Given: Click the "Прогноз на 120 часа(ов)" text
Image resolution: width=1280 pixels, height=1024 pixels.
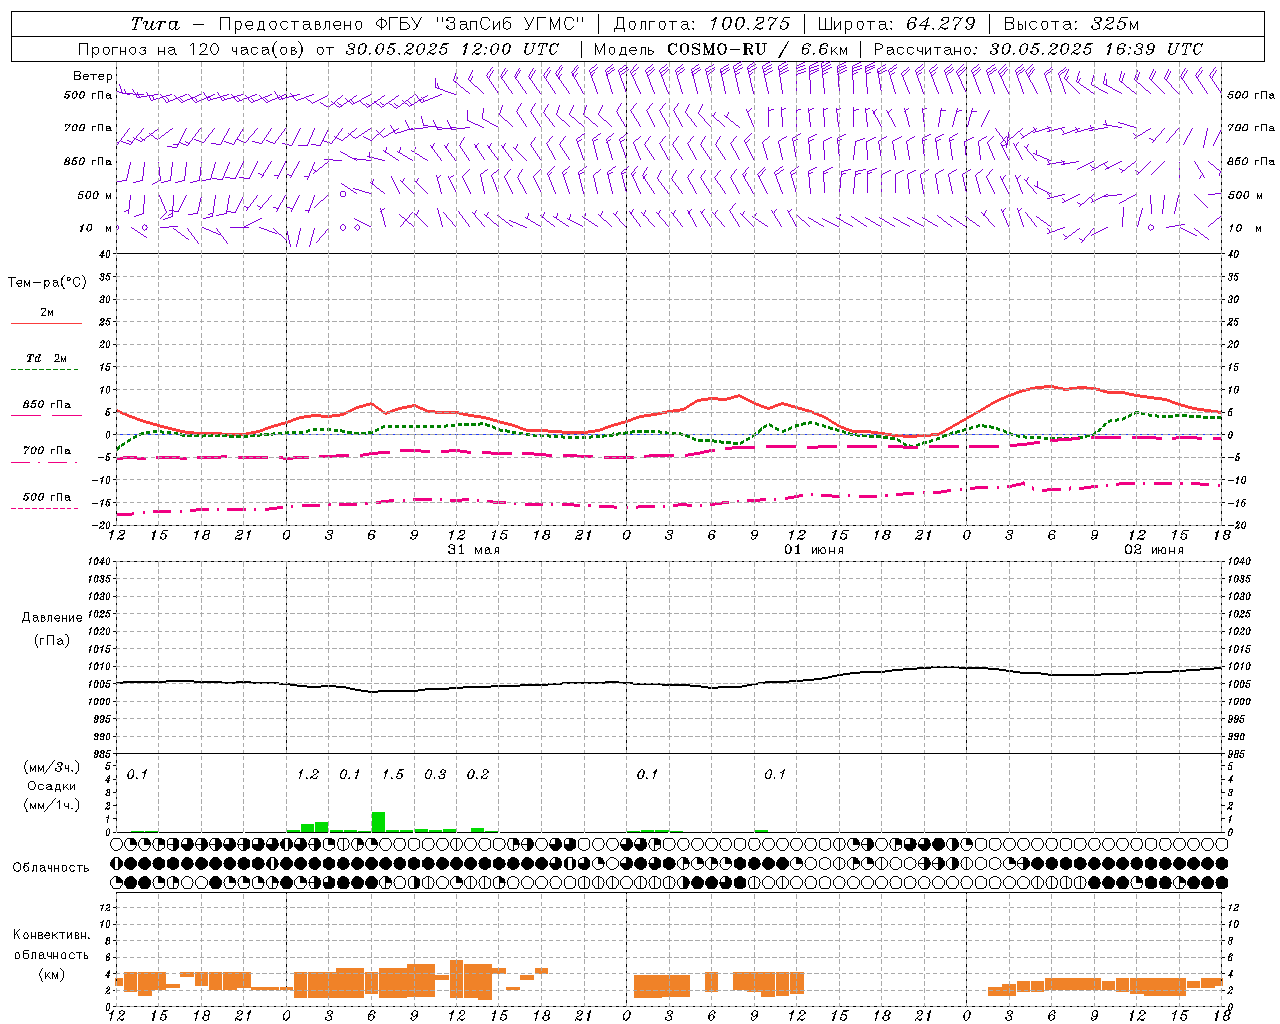Looking at the screenshot, I should [192, 49].
